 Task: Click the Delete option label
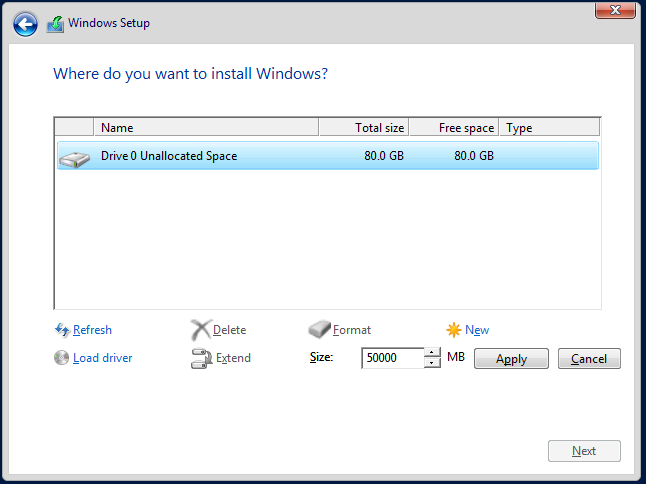[229, 330]
